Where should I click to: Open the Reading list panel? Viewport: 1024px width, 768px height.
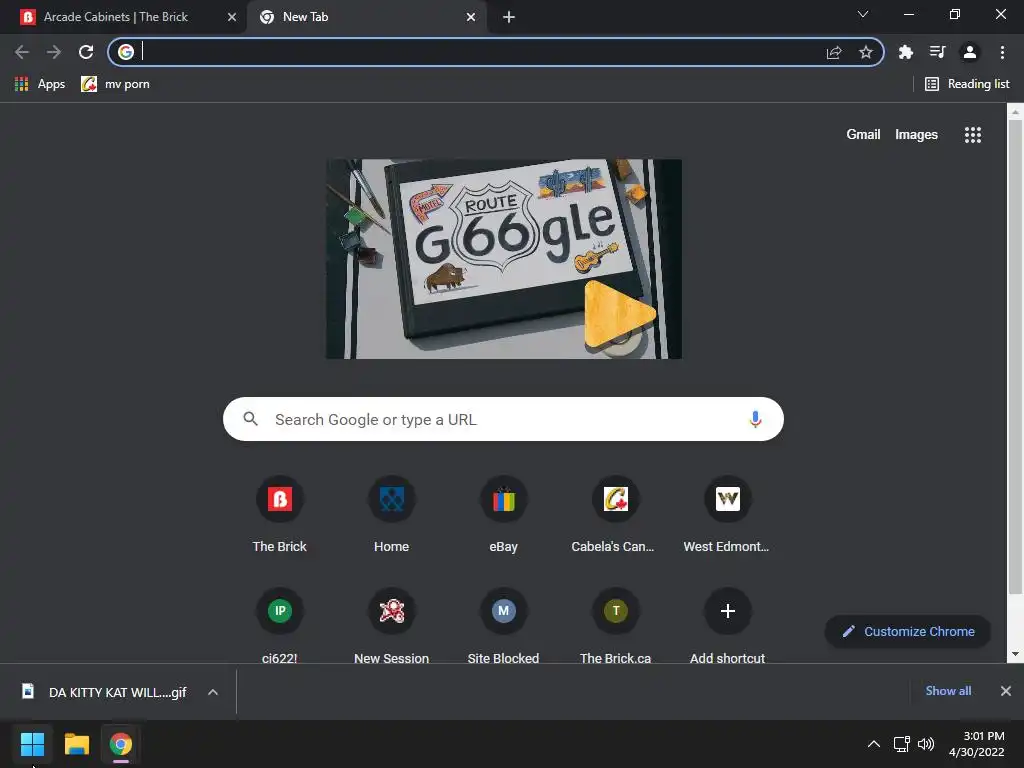coord(967,84)
